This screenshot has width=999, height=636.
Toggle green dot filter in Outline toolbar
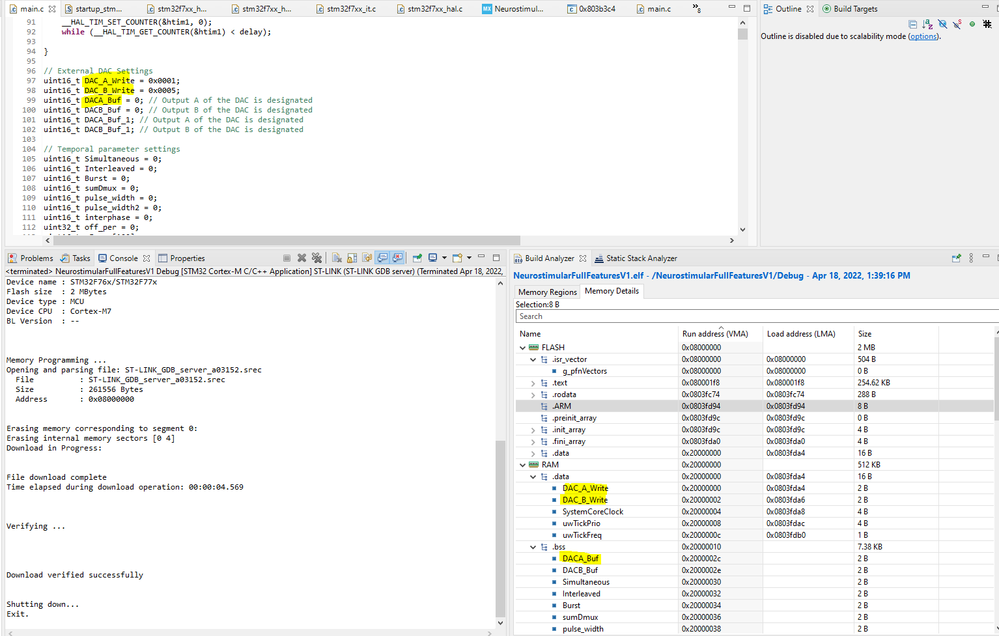coord(972,24)
